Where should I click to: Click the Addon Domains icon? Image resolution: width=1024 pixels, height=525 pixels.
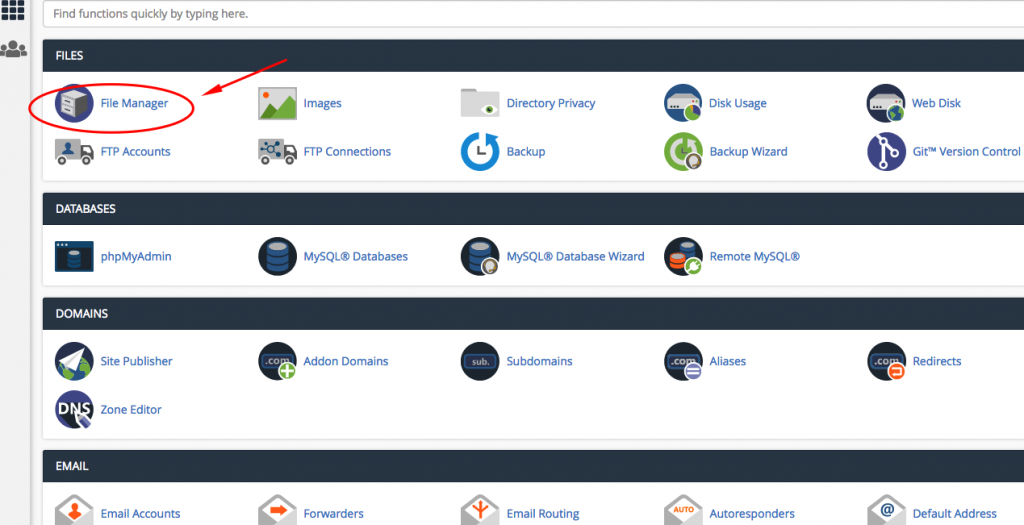click(x=278, y=361)
